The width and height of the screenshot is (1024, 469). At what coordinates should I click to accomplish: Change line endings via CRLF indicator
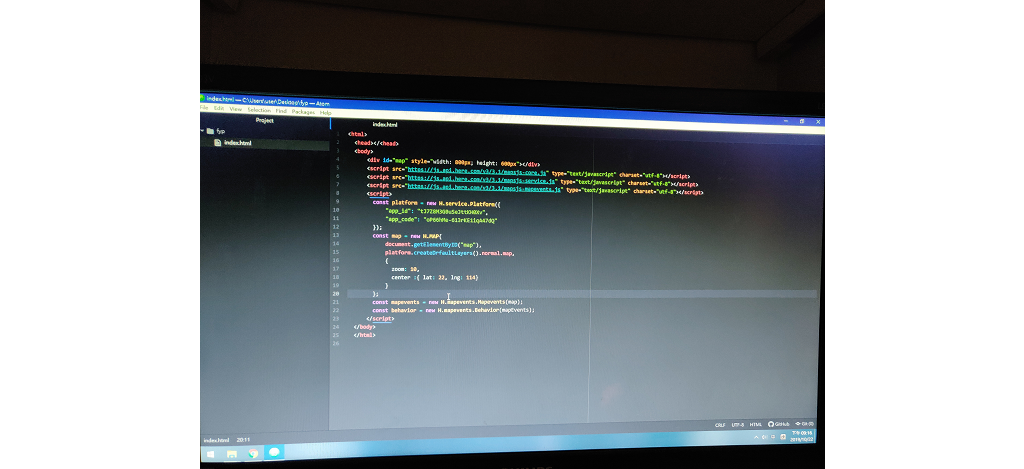coord(720,425)
